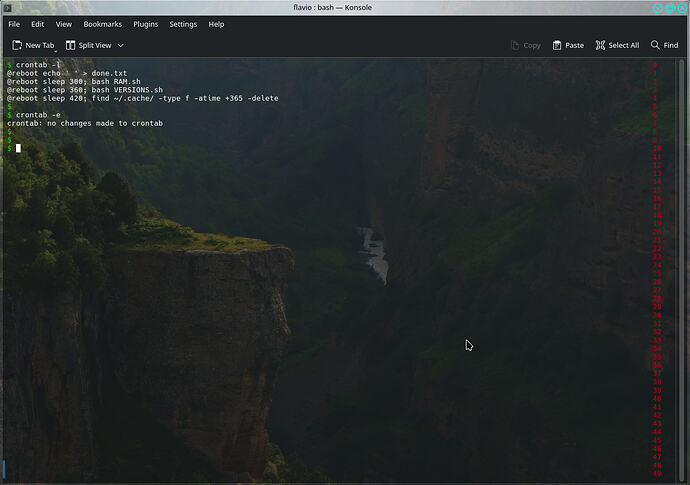The width and height of the screenshot is (690, 485).
Task: Click the Paste button label
Action: coord(574,45)
